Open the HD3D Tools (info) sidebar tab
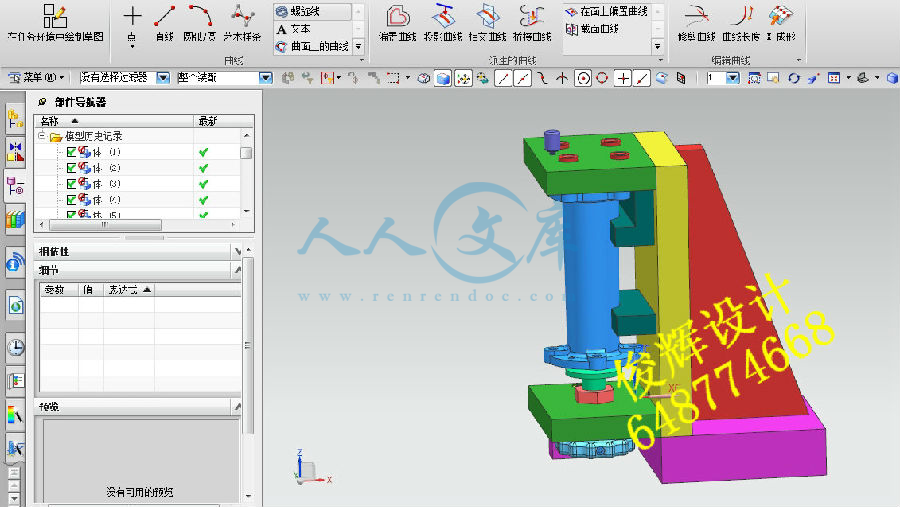The width and height of the screenshot is (900, 507). (15, 263)
